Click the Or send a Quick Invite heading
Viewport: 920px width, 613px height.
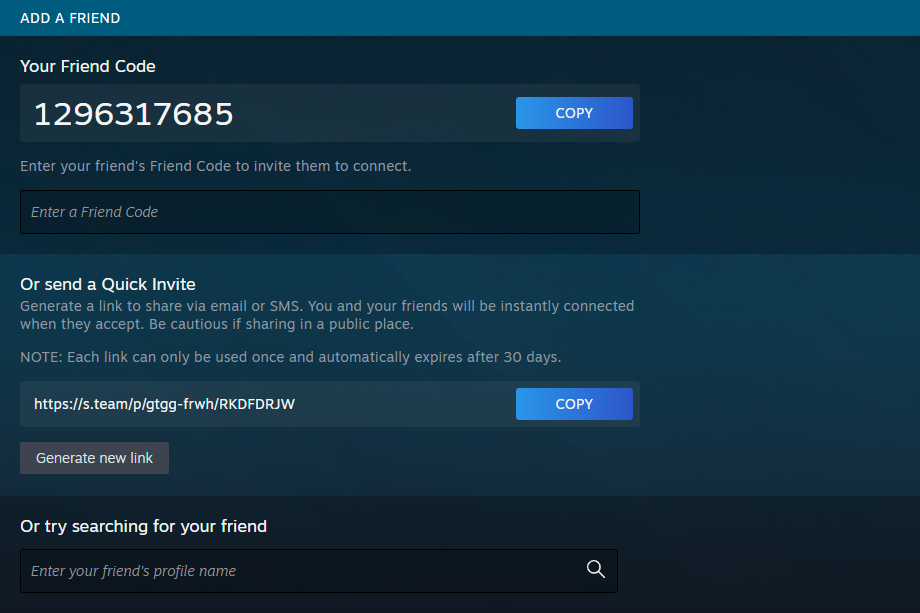108,284
